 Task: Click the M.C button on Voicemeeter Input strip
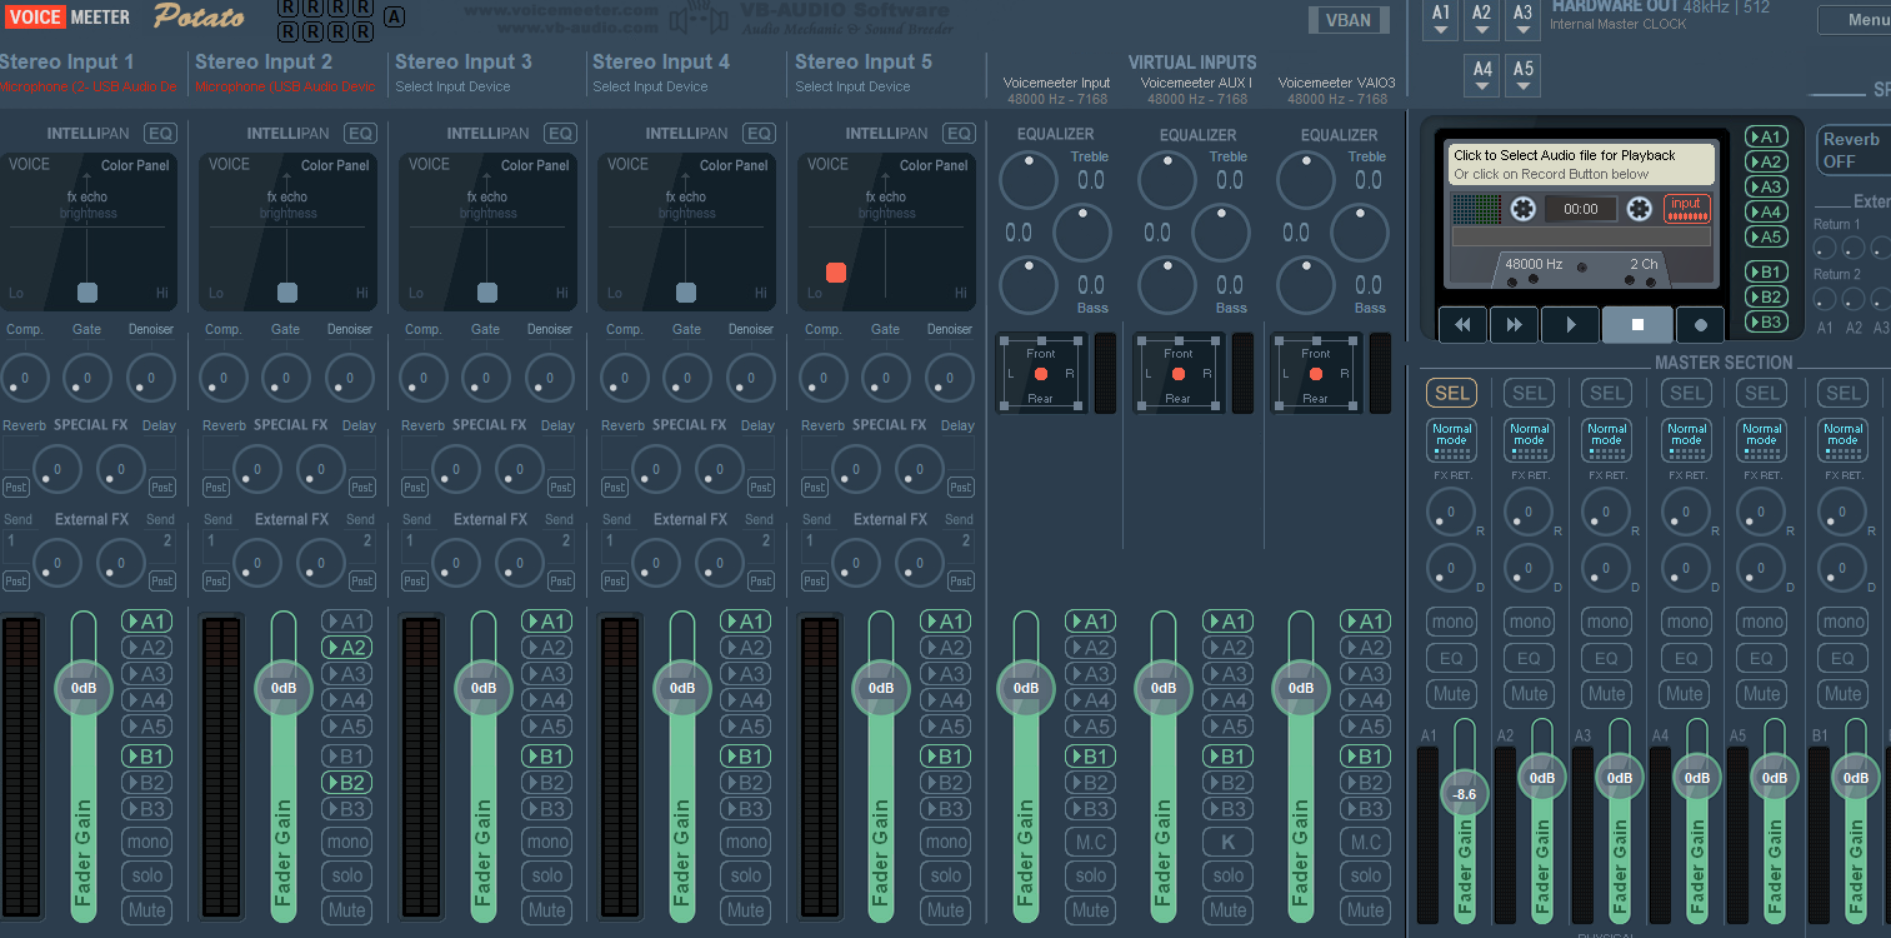pos(1091,842)
